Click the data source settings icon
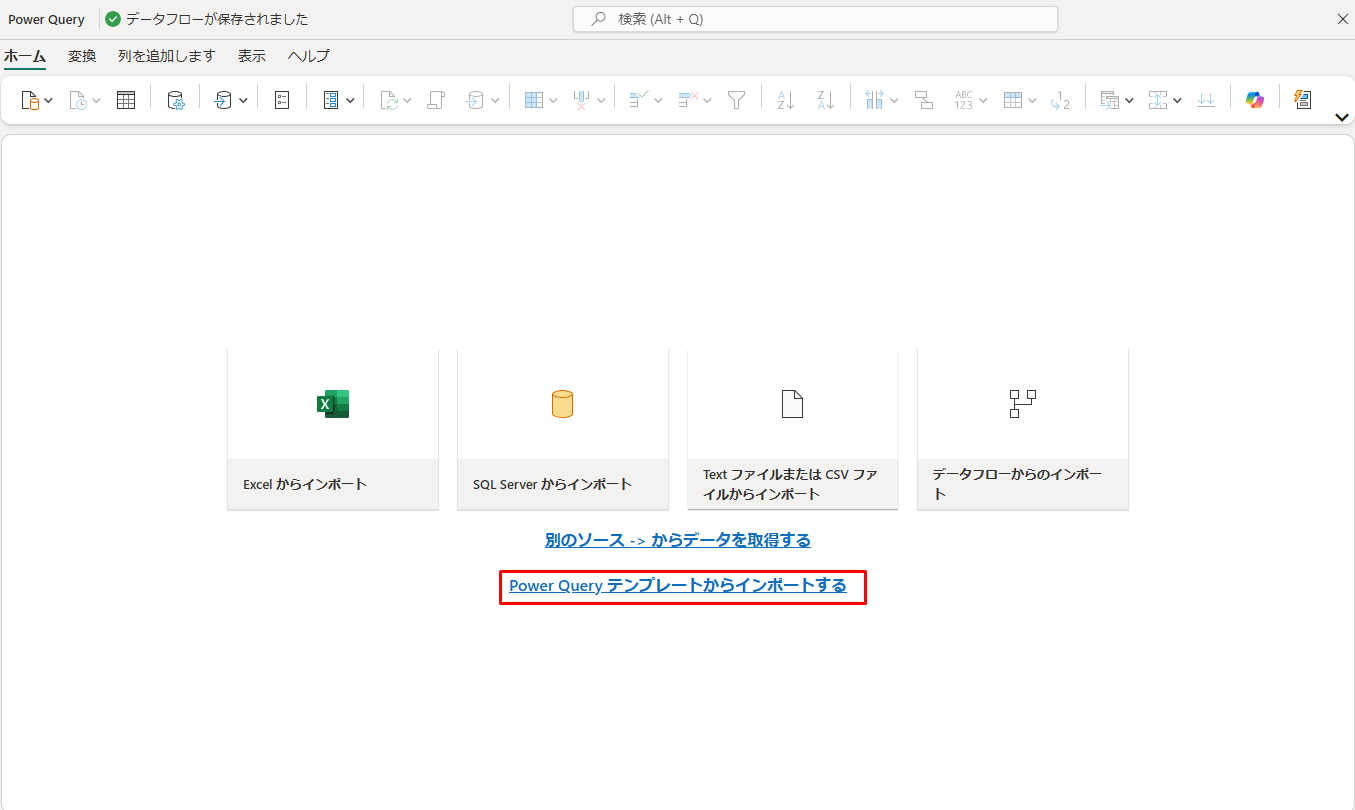1355x810 pixels. click(176, 100)
